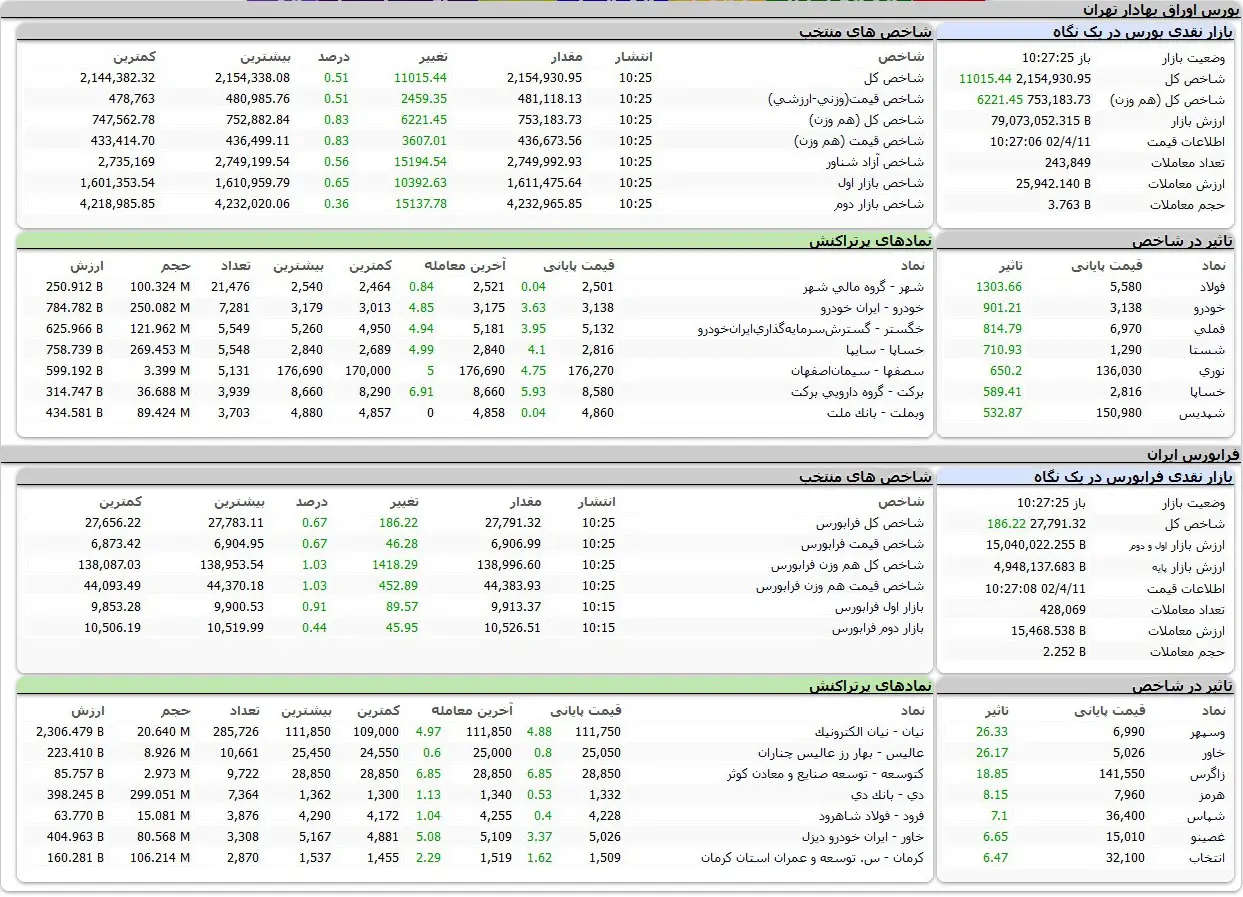Open نیان - نیان الکترونیک symbol
Viewport: 1243px width, 897px height.
[870, 732]
